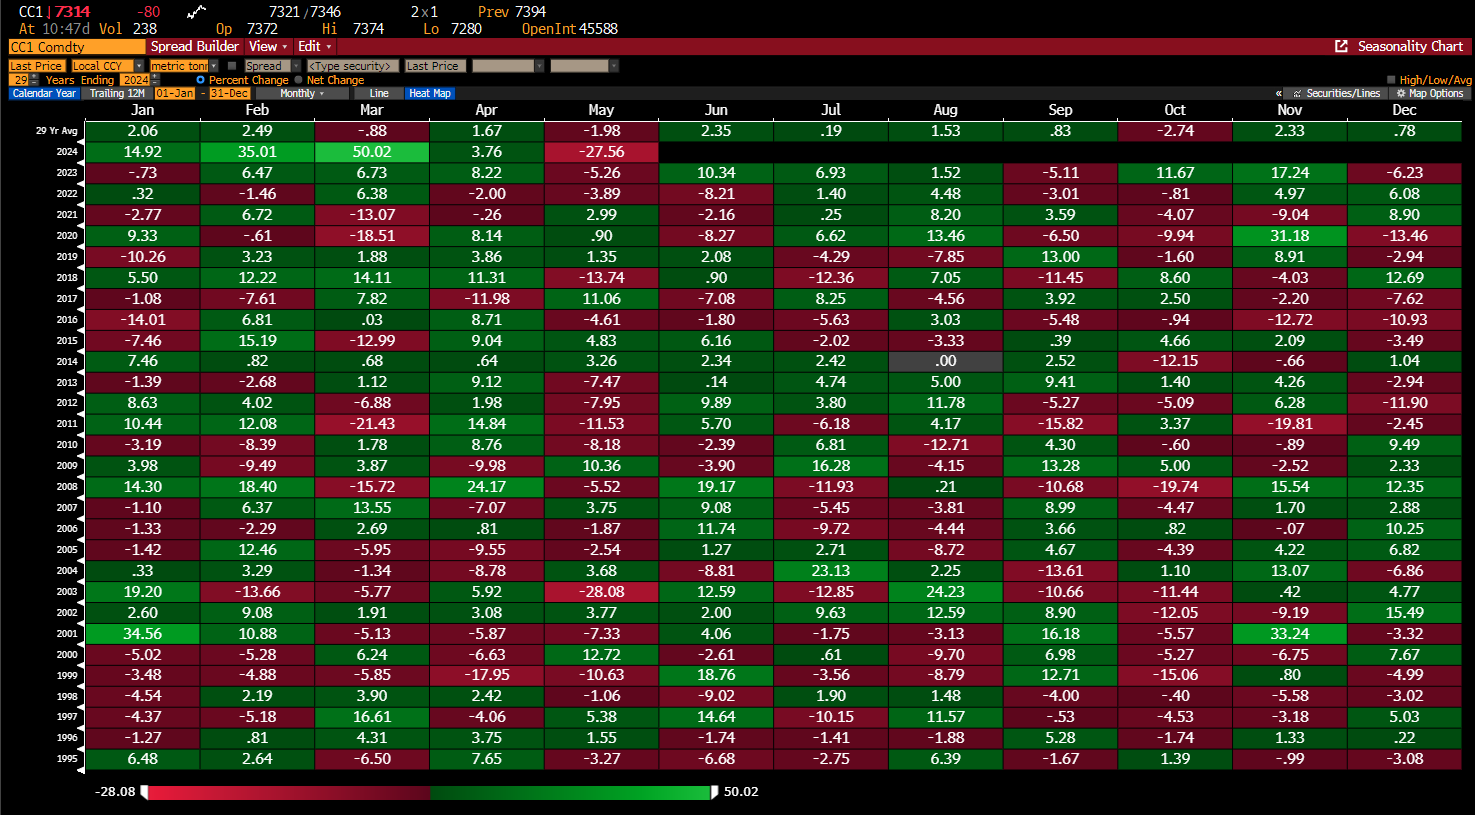Click the Type security input field
Viewport: 1475px width, 815px height.
352,66
